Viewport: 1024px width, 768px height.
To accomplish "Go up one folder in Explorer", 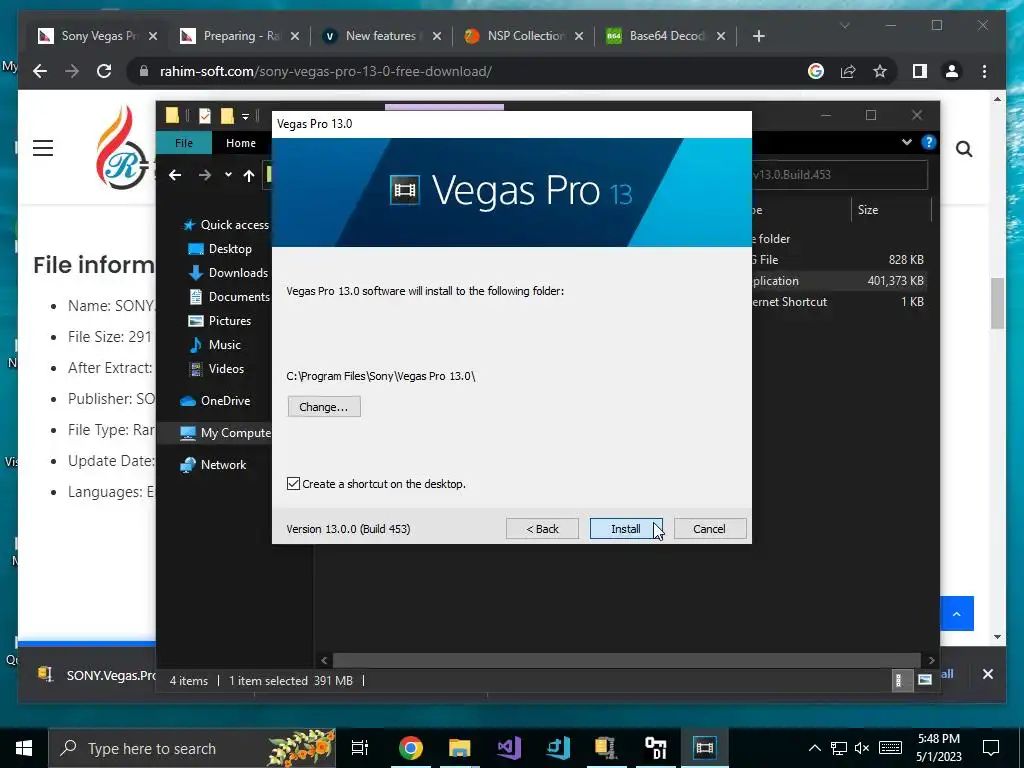I will click(x=249, y=175).
